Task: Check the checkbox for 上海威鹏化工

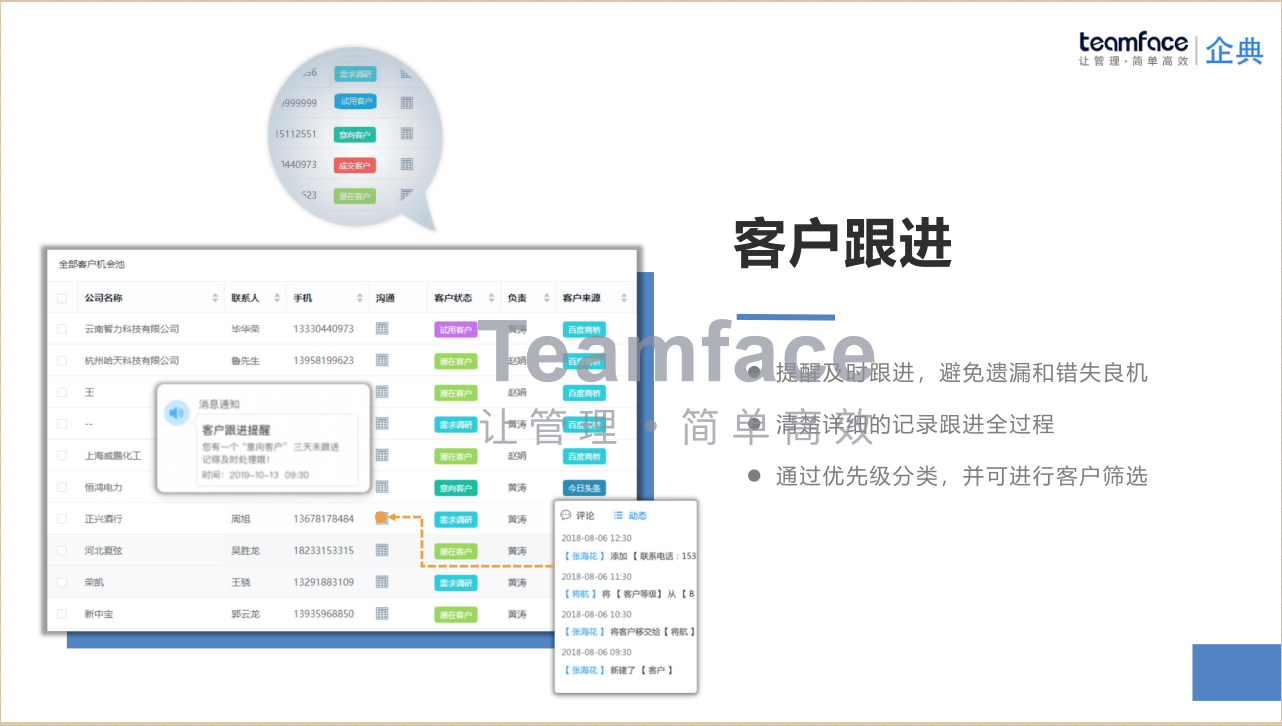Action: pyautogui.click(x=61, y=454)
